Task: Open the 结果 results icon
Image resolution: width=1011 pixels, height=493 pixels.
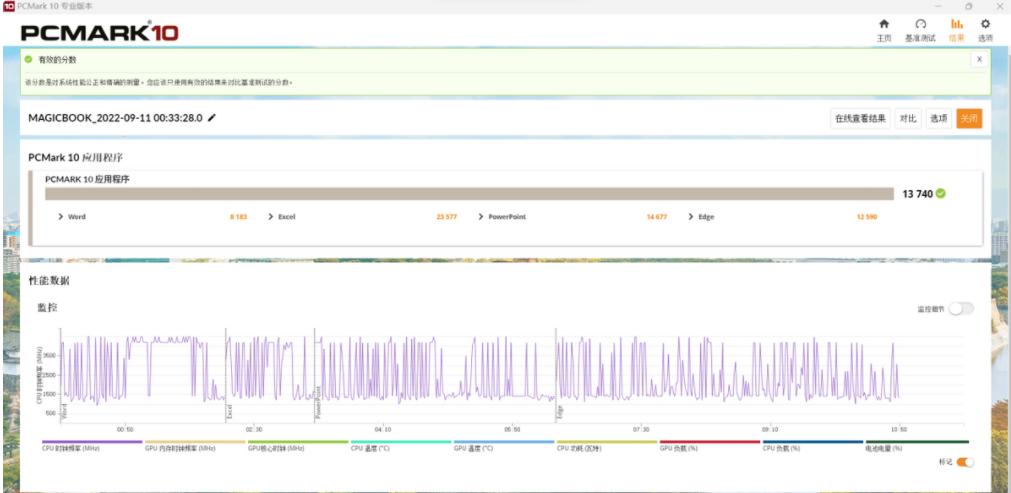Action: click(x=956, y=29)
